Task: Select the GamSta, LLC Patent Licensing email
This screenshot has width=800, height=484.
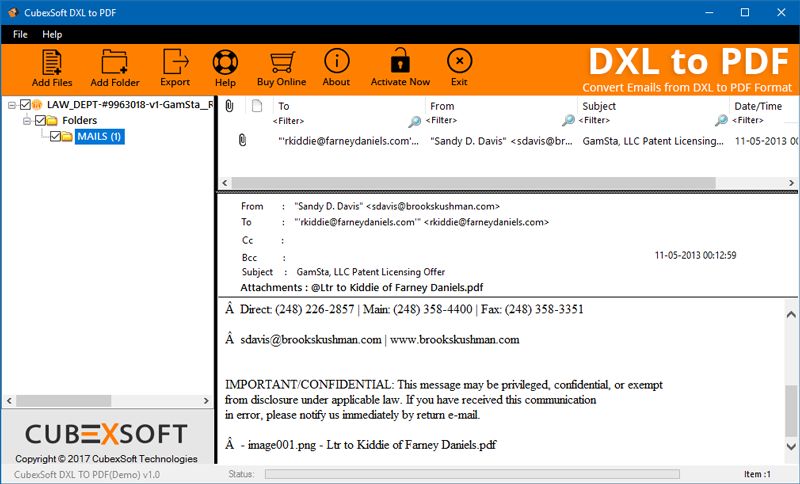Action: point(653,141)
